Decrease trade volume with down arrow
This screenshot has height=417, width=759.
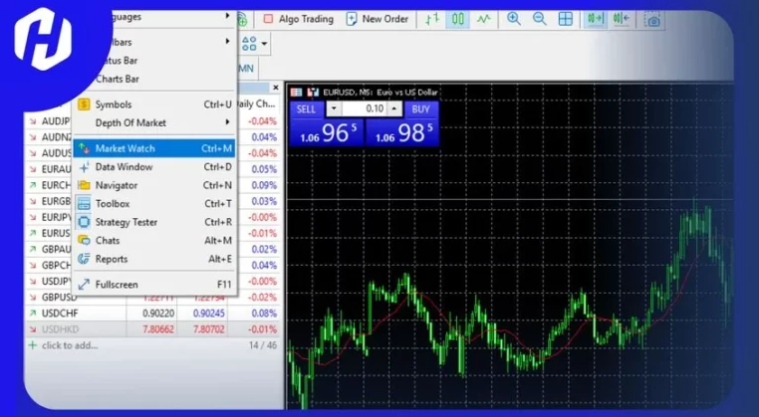pos(334,109)
